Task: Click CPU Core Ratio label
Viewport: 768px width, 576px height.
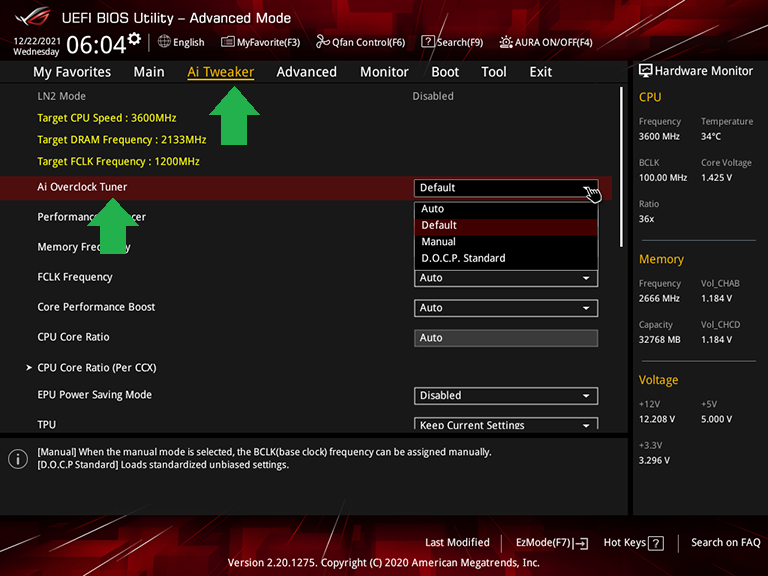Action: (73, 337)
